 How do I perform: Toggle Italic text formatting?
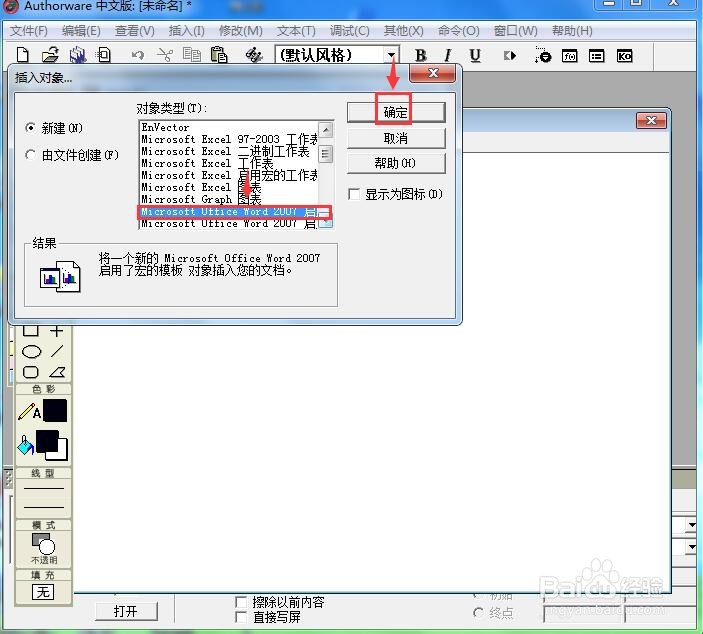pos(447,56)
